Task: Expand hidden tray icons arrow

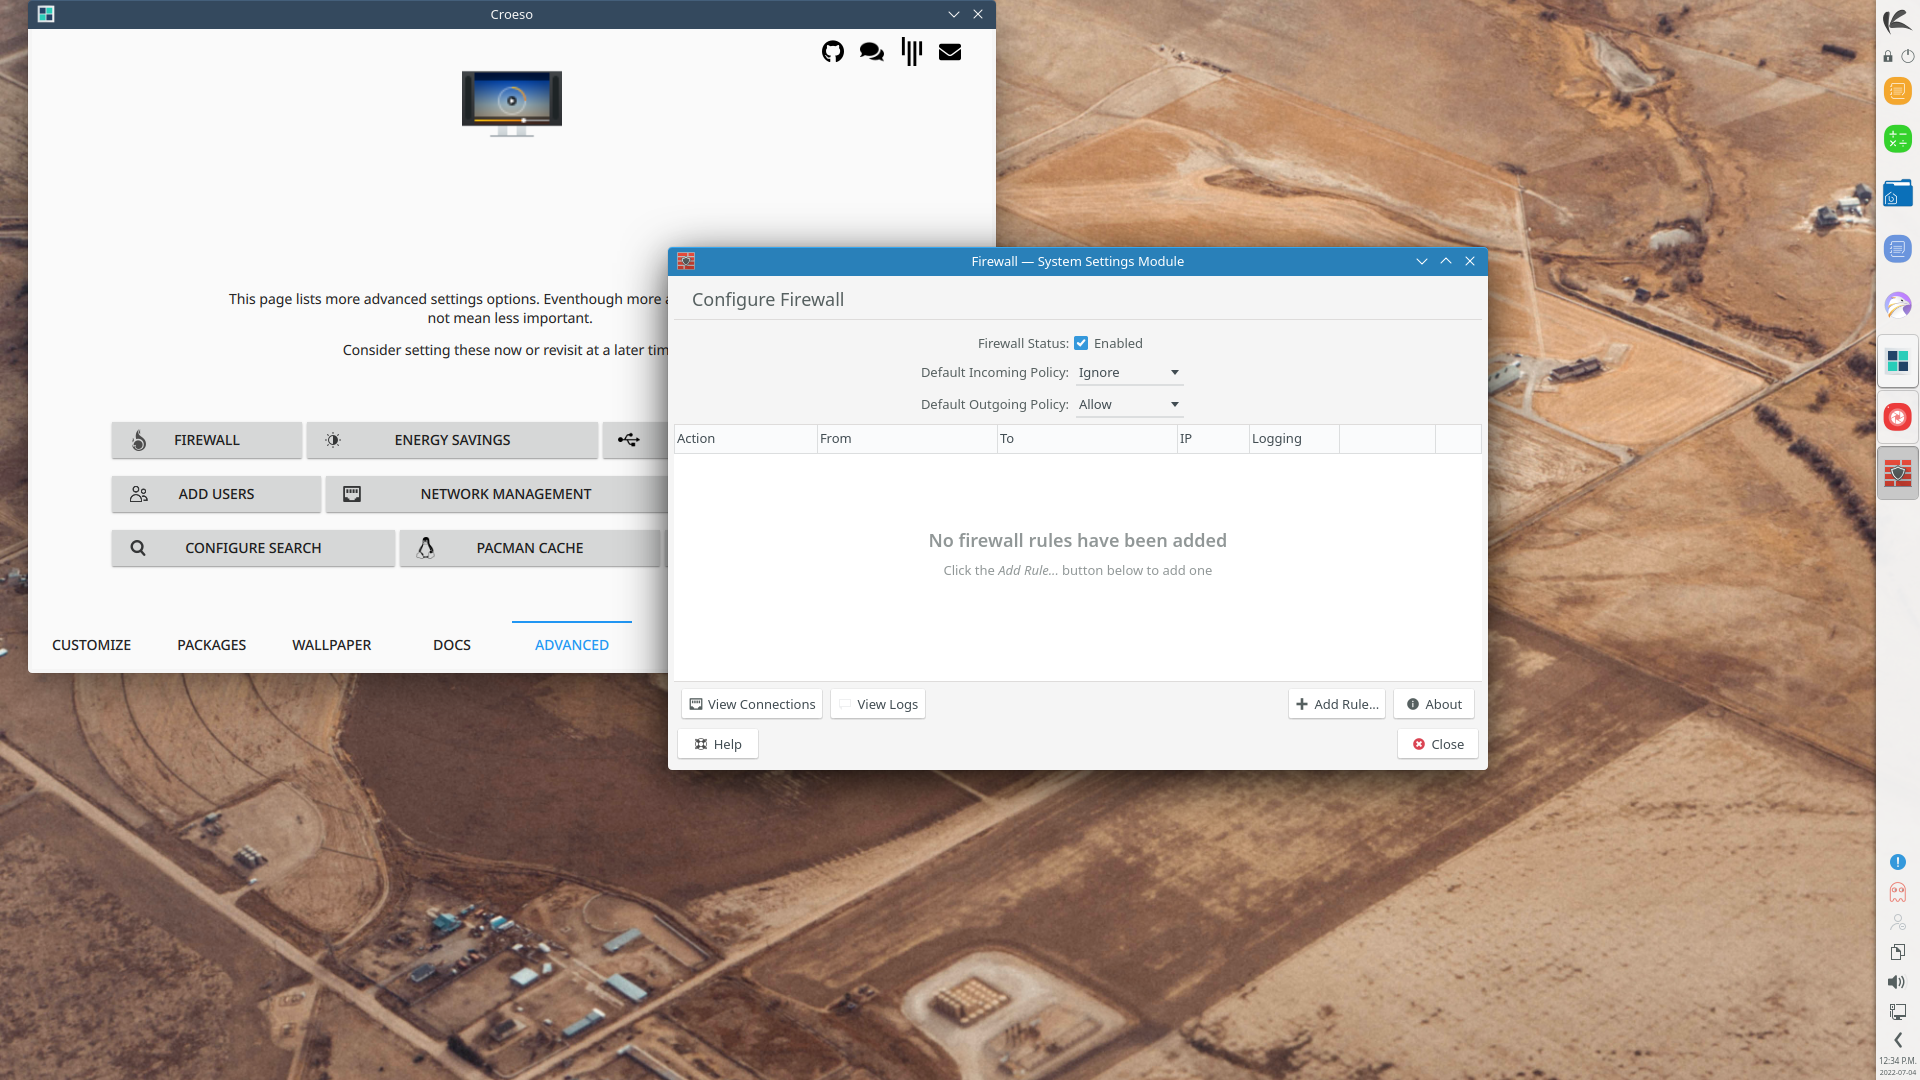Action: coord(1897,1040)
